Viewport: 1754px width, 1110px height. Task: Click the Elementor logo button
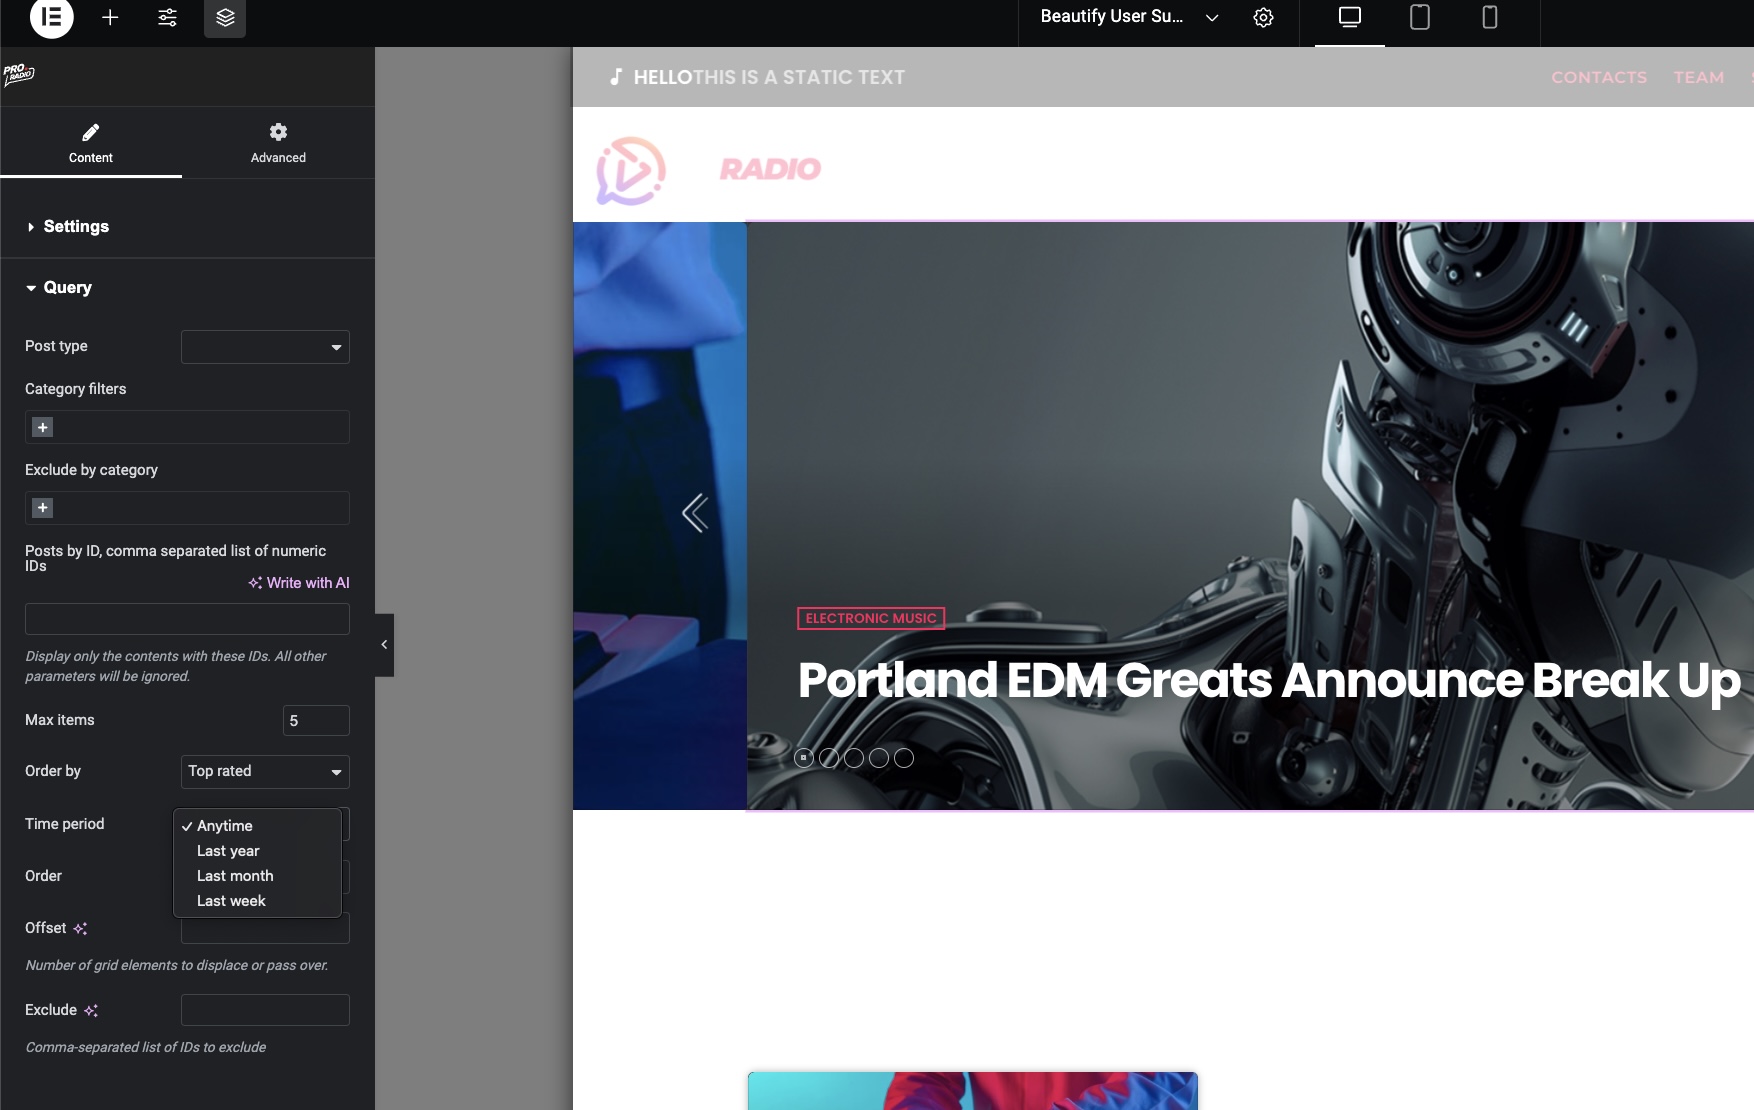point(51,17)
